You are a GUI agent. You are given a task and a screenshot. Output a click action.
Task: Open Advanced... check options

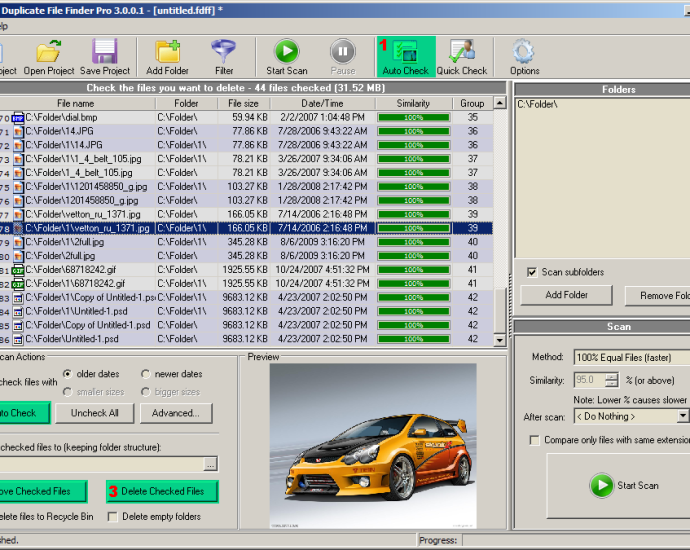176,413
